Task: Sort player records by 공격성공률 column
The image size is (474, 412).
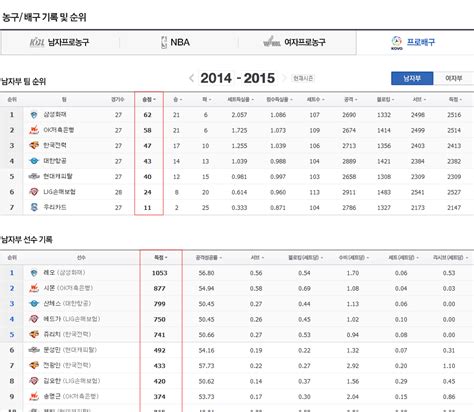Action: tap(209, 258)
